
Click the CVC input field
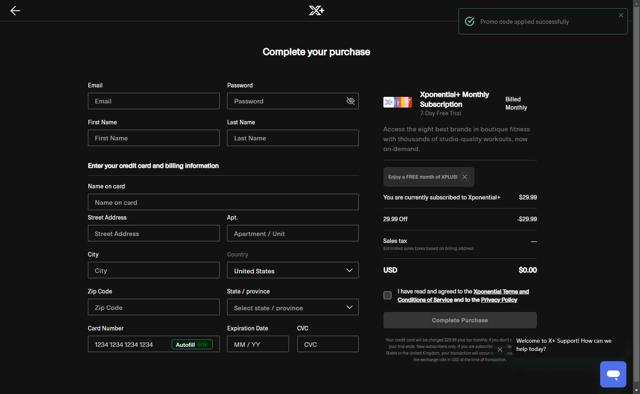tap(328, 344)
